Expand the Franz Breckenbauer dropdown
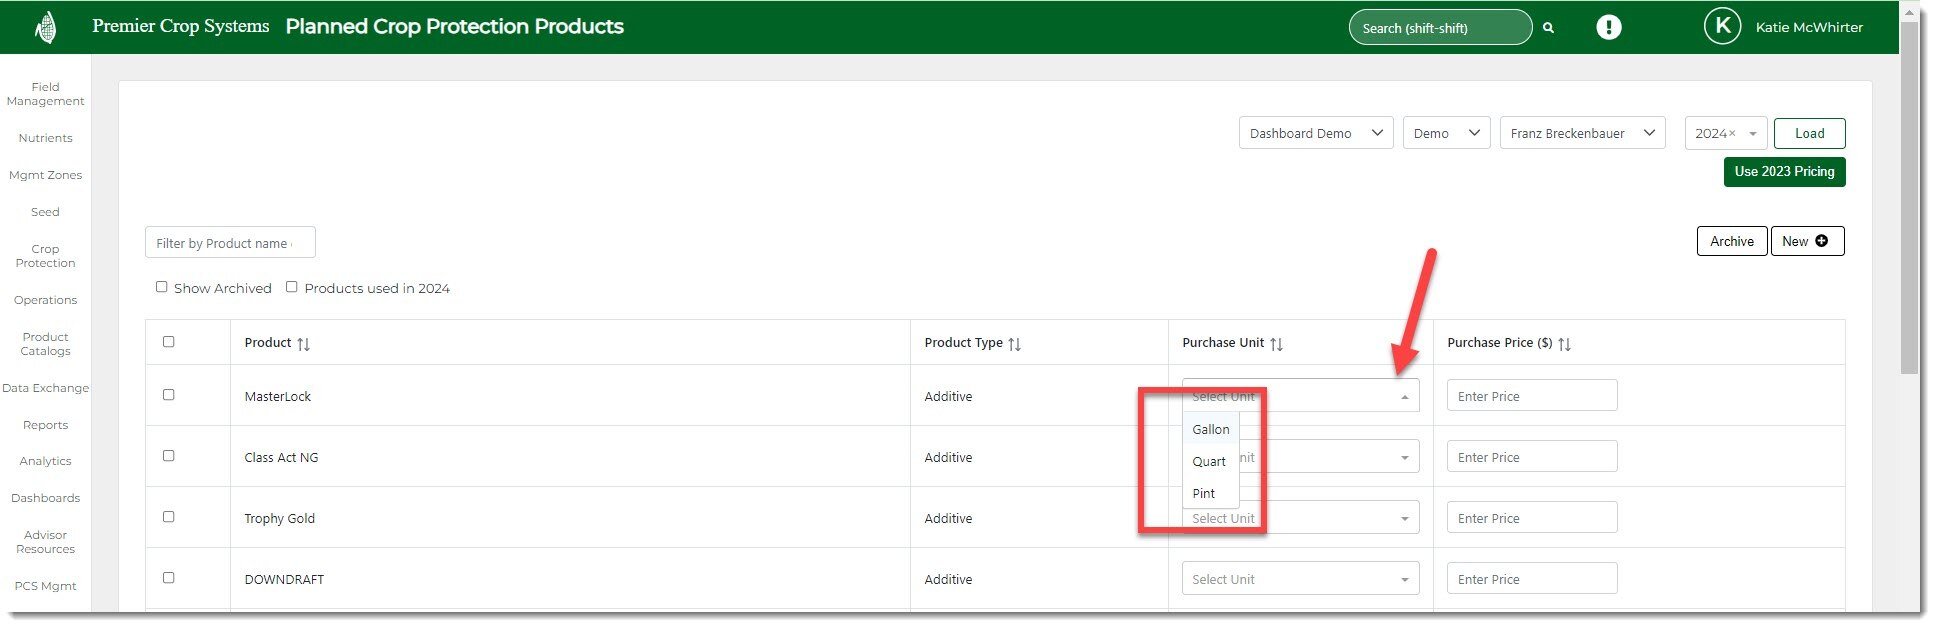 [1581, 133]
